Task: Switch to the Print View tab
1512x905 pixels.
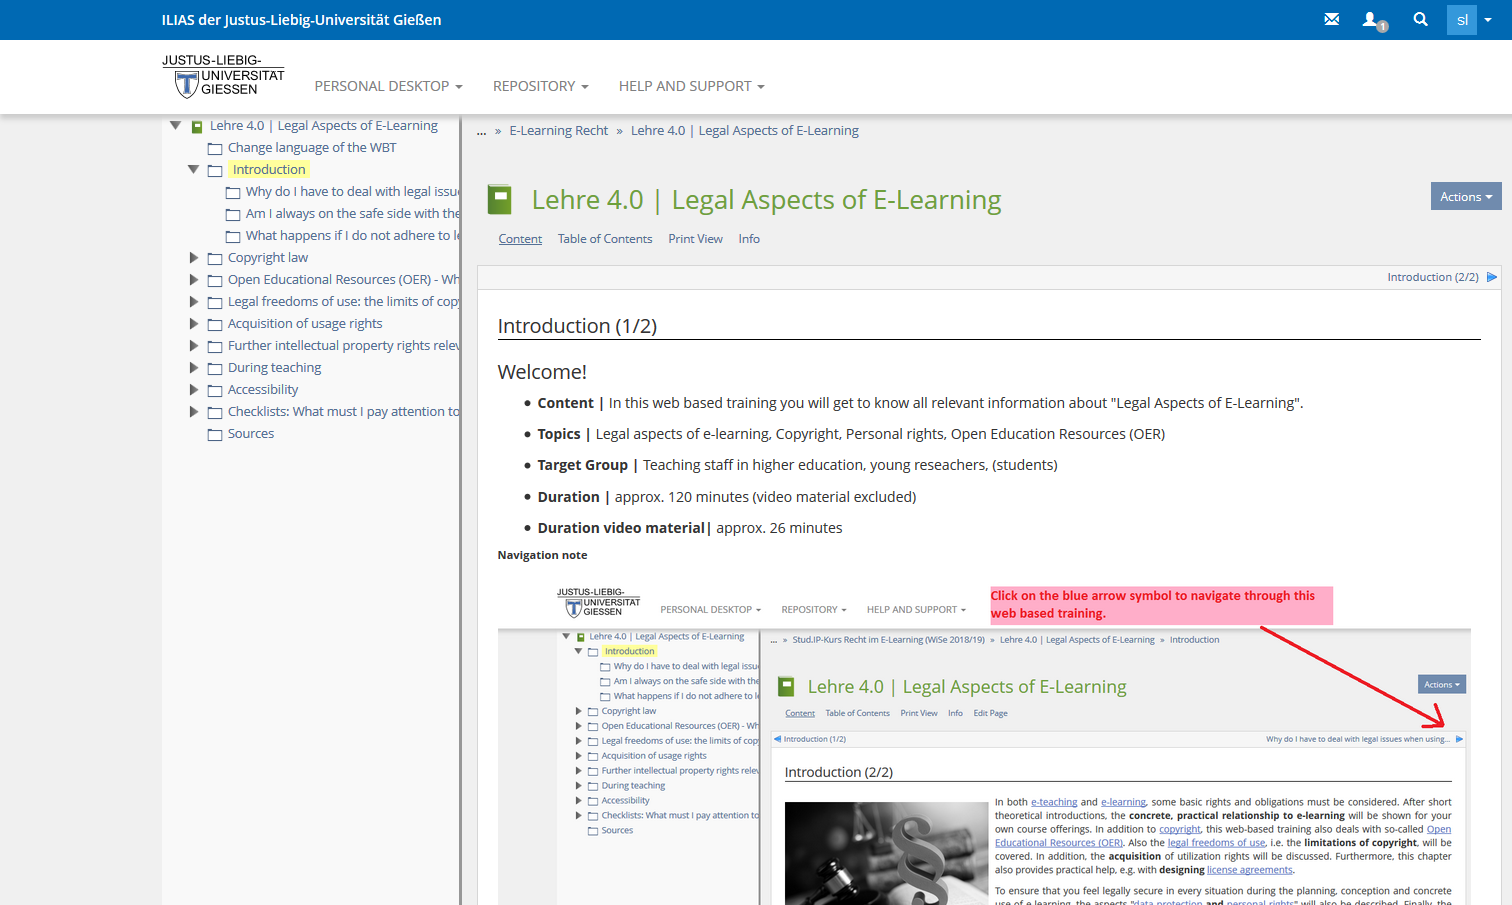Action: (x=695, y=239)
